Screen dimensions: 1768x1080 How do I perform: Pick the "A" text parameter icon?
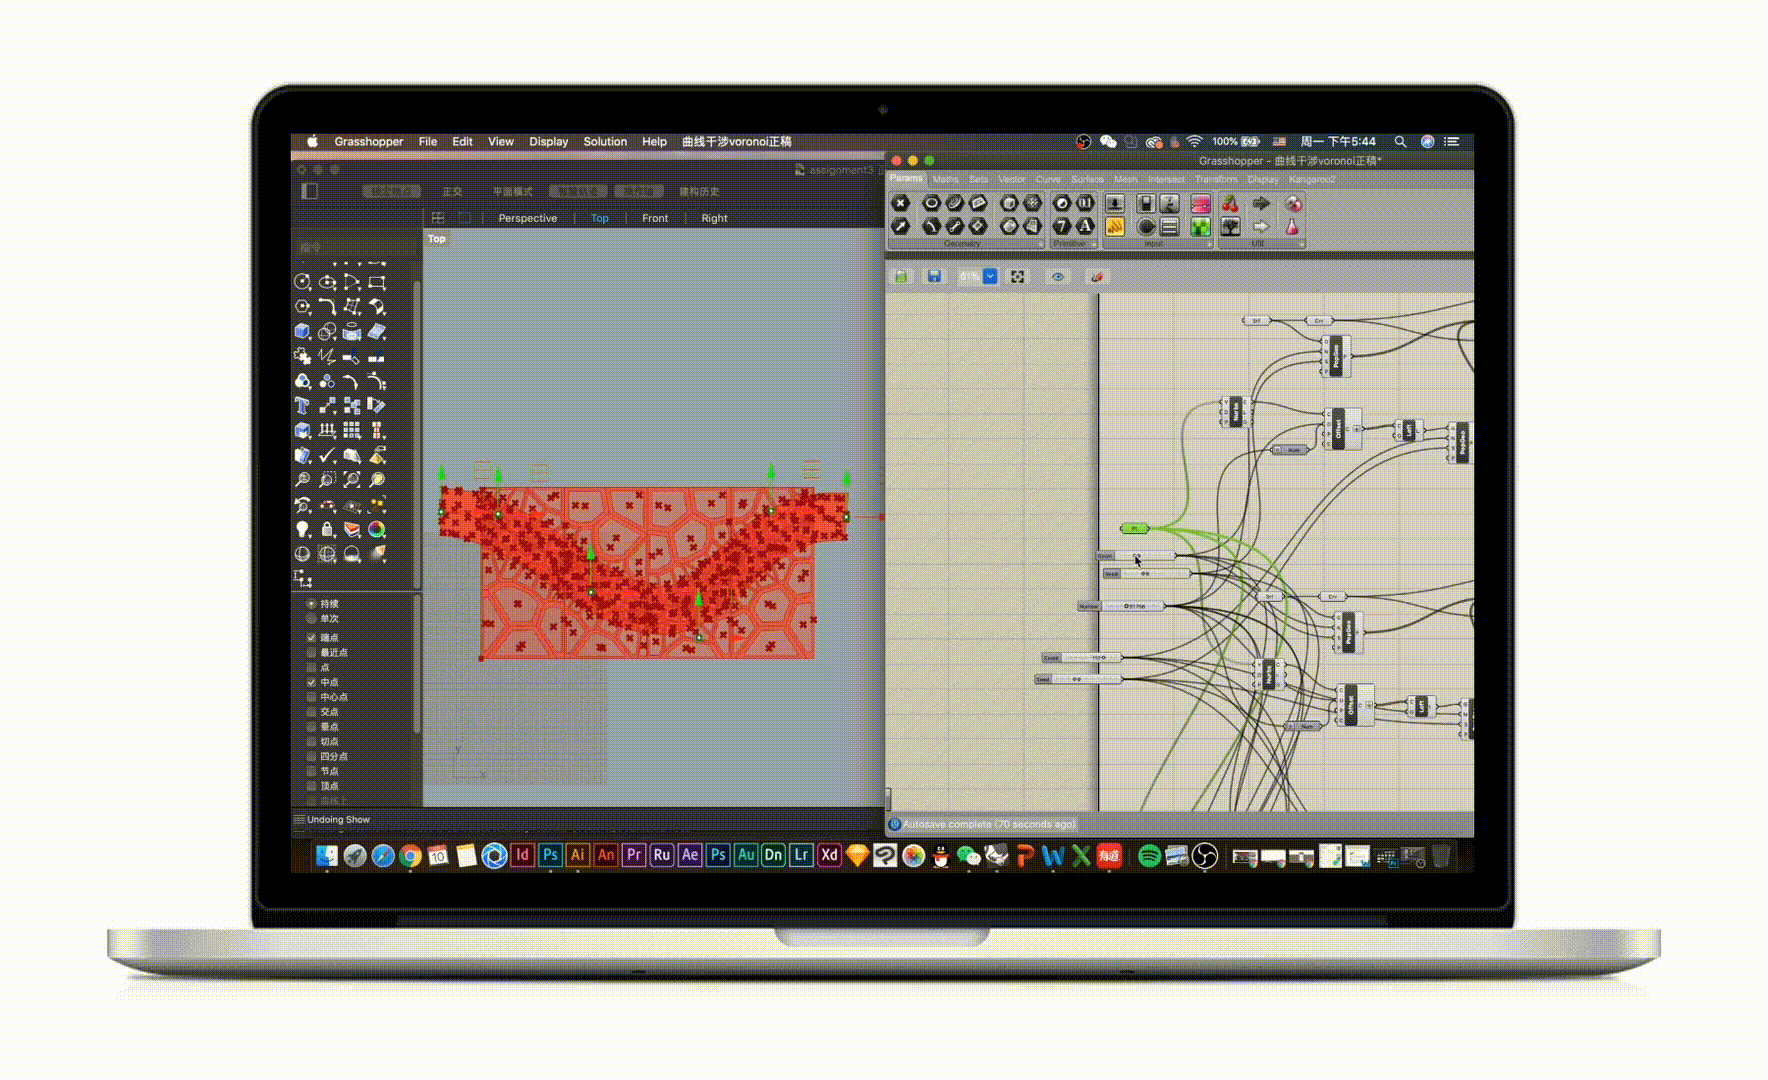click(x=1085, y=227)
